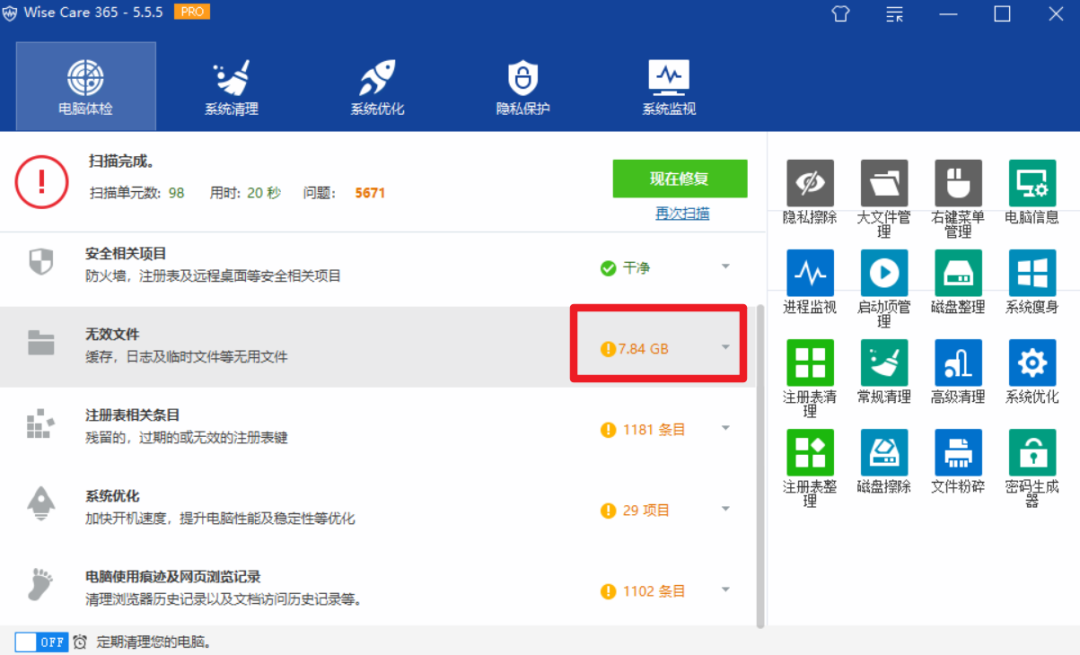Image resolution: width=1080 pixels, height=655 pixels.
Task: Click the results list vertical scrollbar
Action: click(760, 466)
